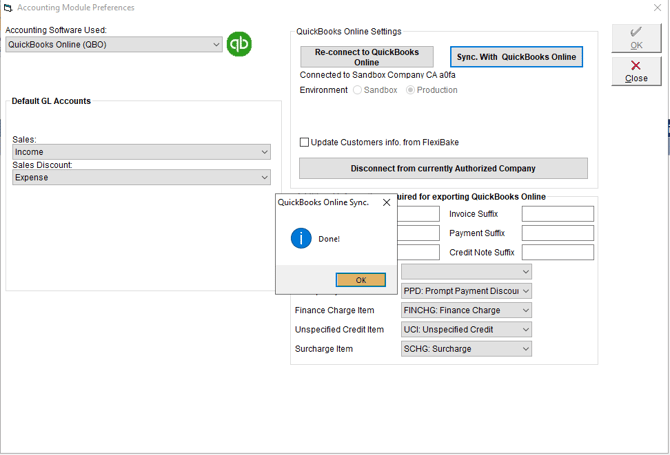Click the prefix field left of Invoice Suffix

pos(418,214)
